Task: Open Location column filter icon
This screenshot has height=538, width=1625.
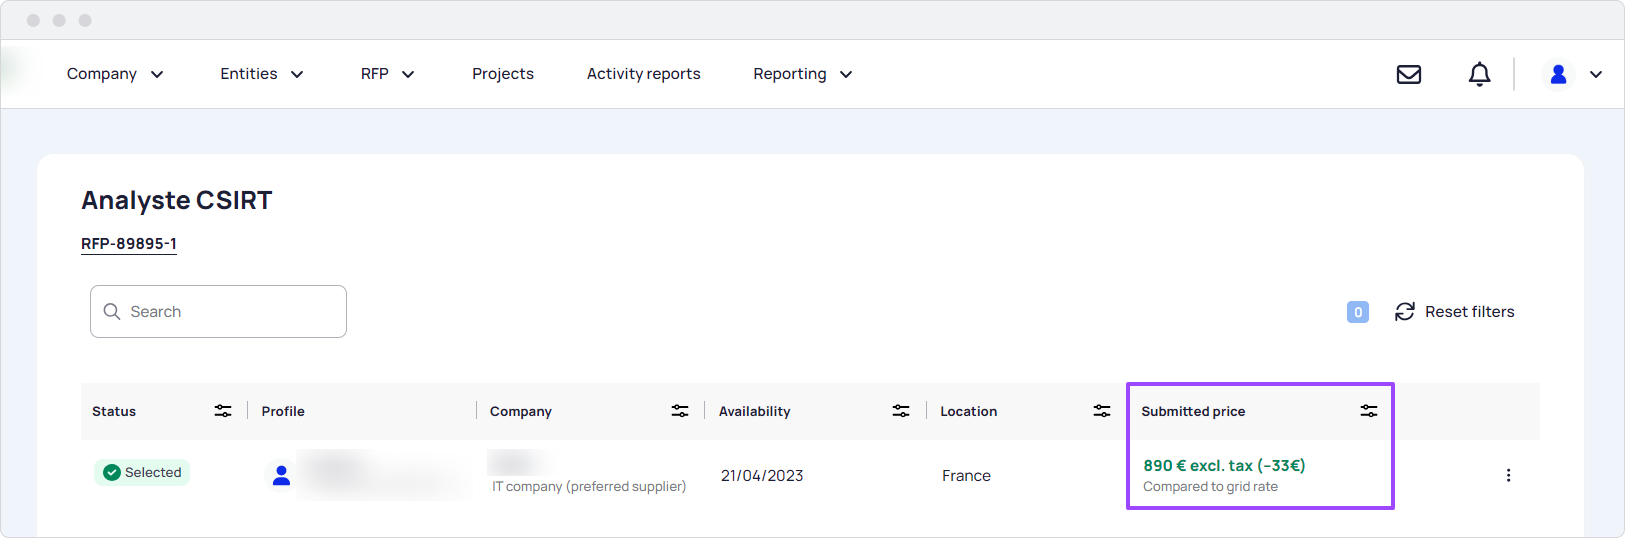Action: click(x=1102, y=411)
